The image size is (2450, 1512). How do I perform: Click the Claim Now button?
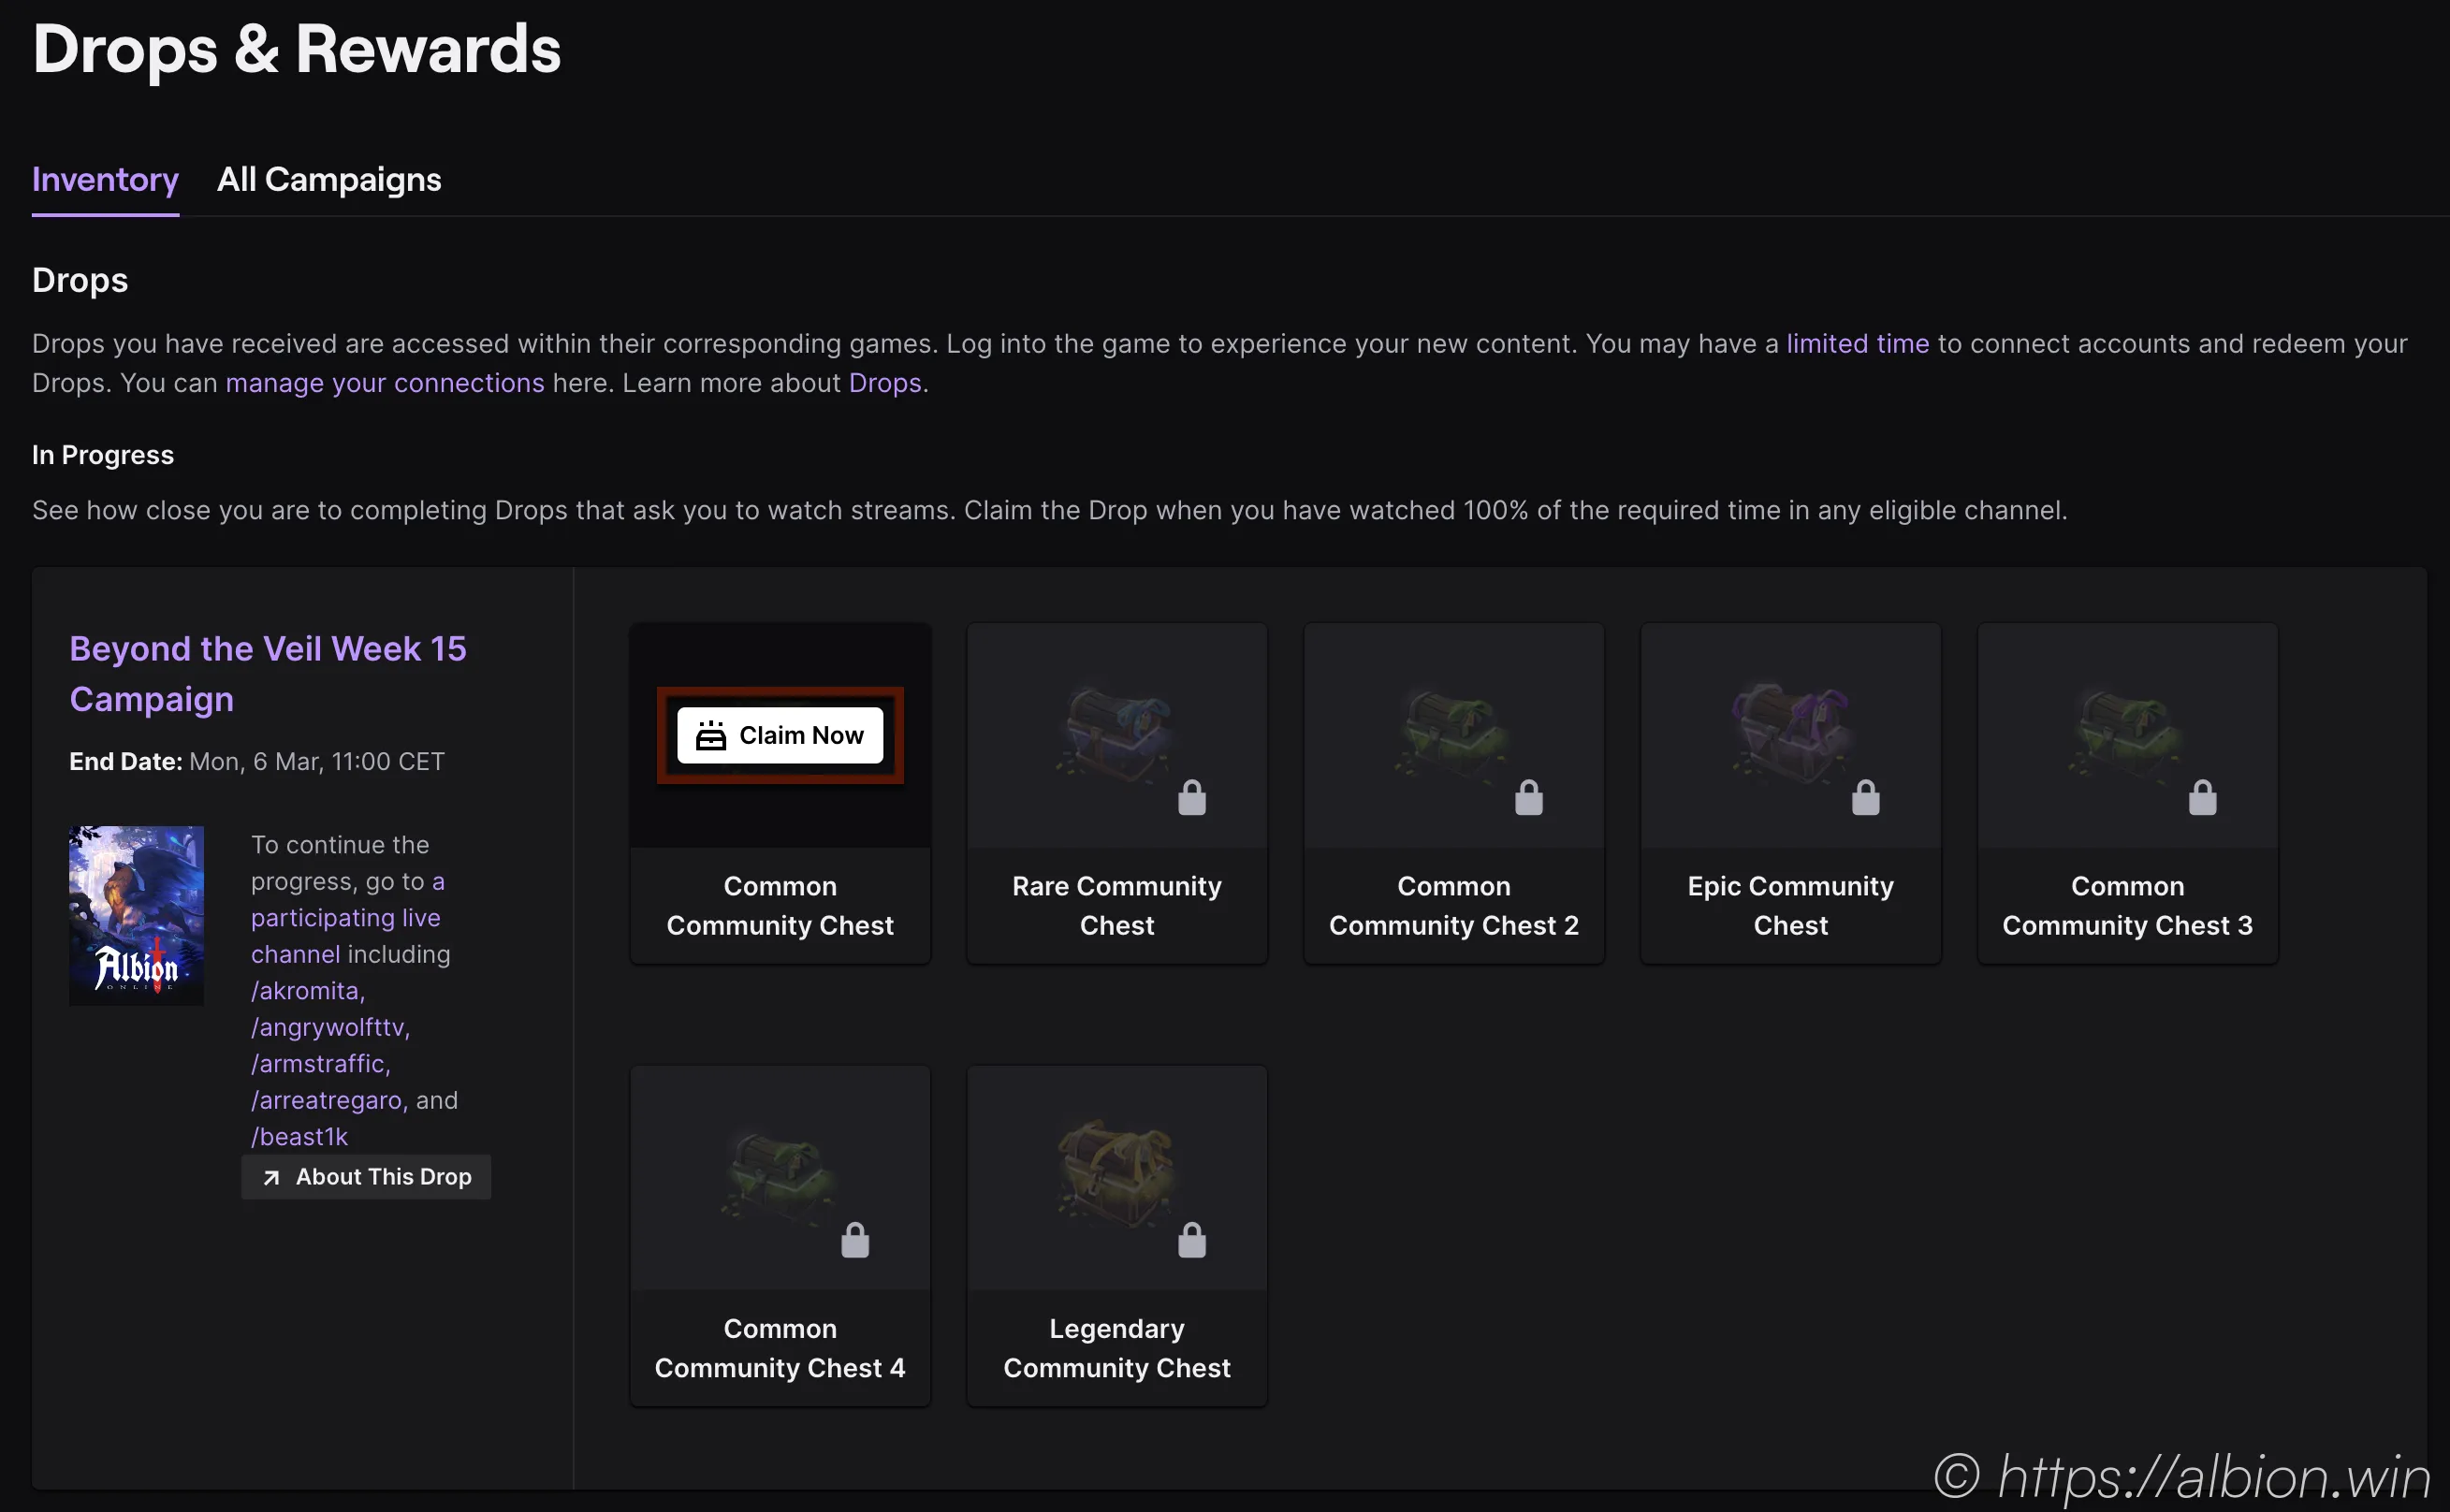[780, 735]
